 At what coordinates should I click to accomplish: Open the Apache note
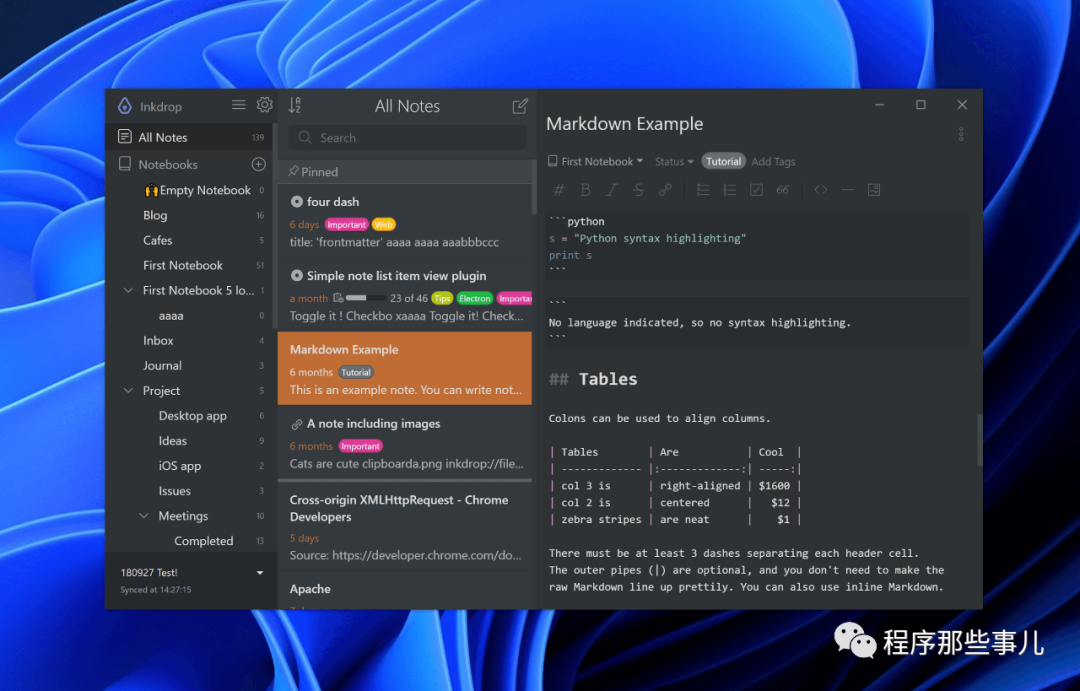(x=405, y=591)
